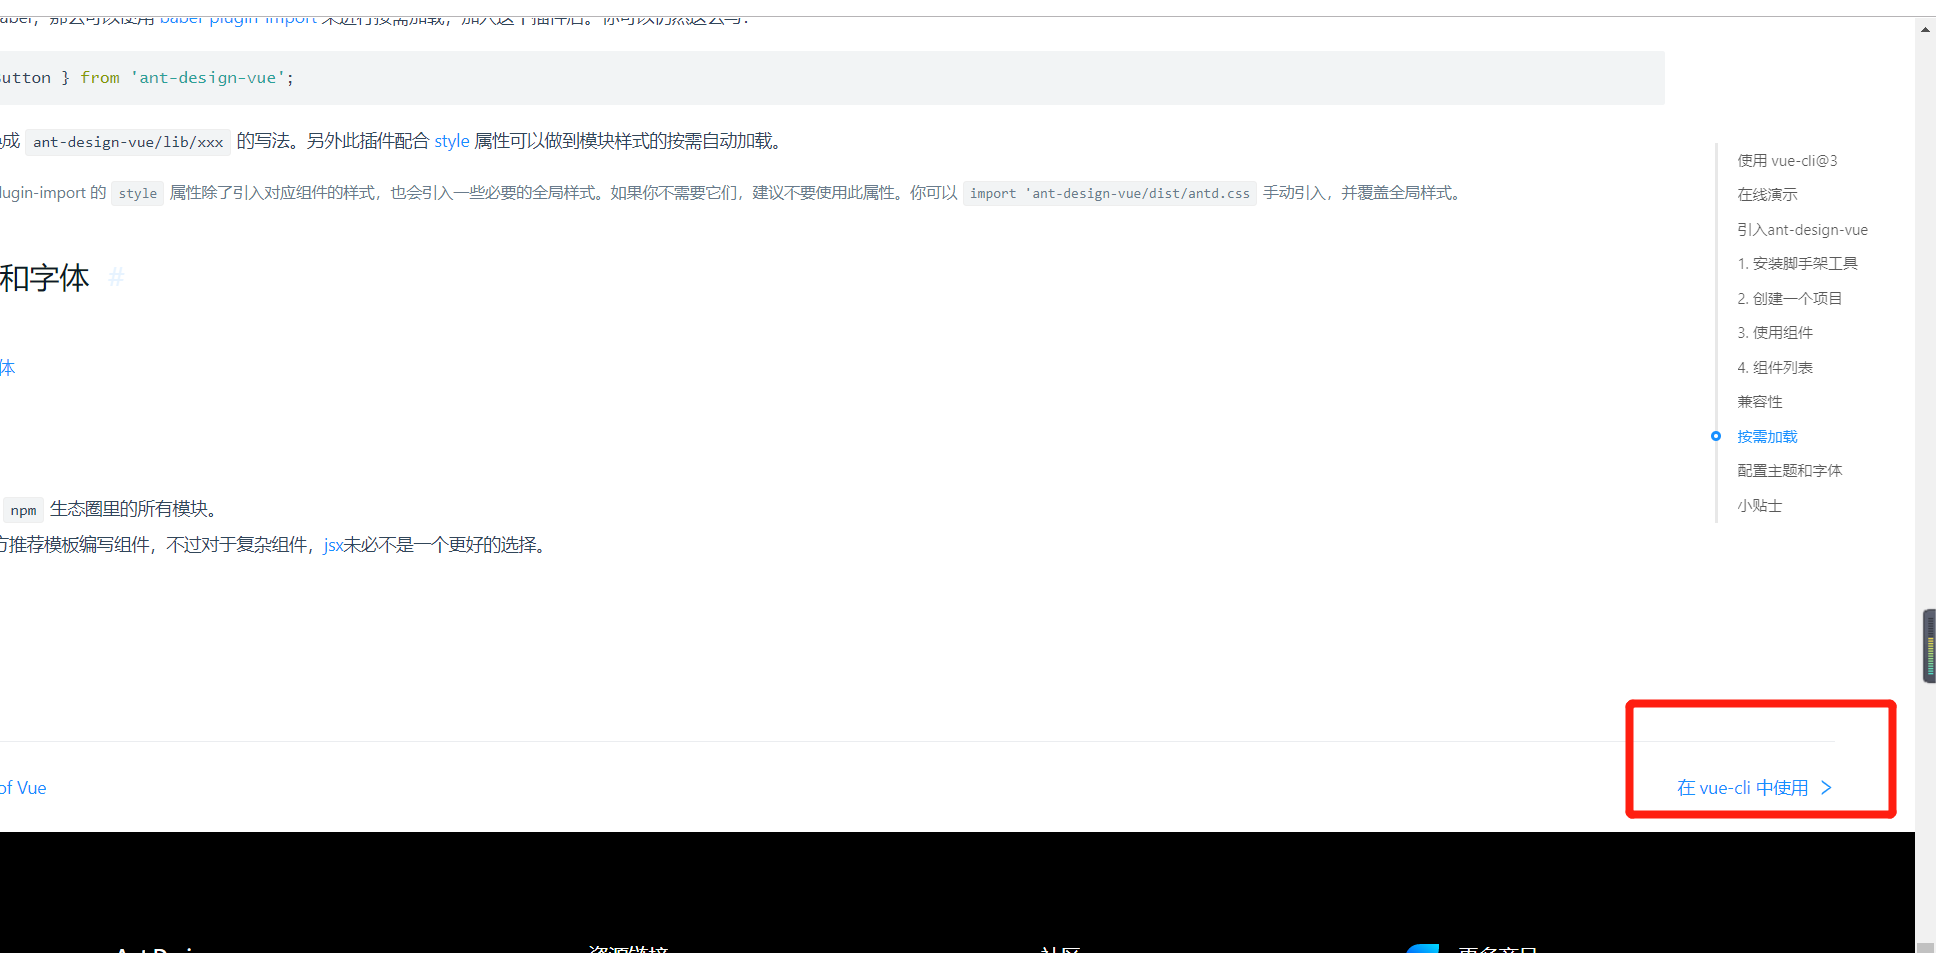
Task: Click the 'npm' inline code tag
Action: click(x=23, y=510)
